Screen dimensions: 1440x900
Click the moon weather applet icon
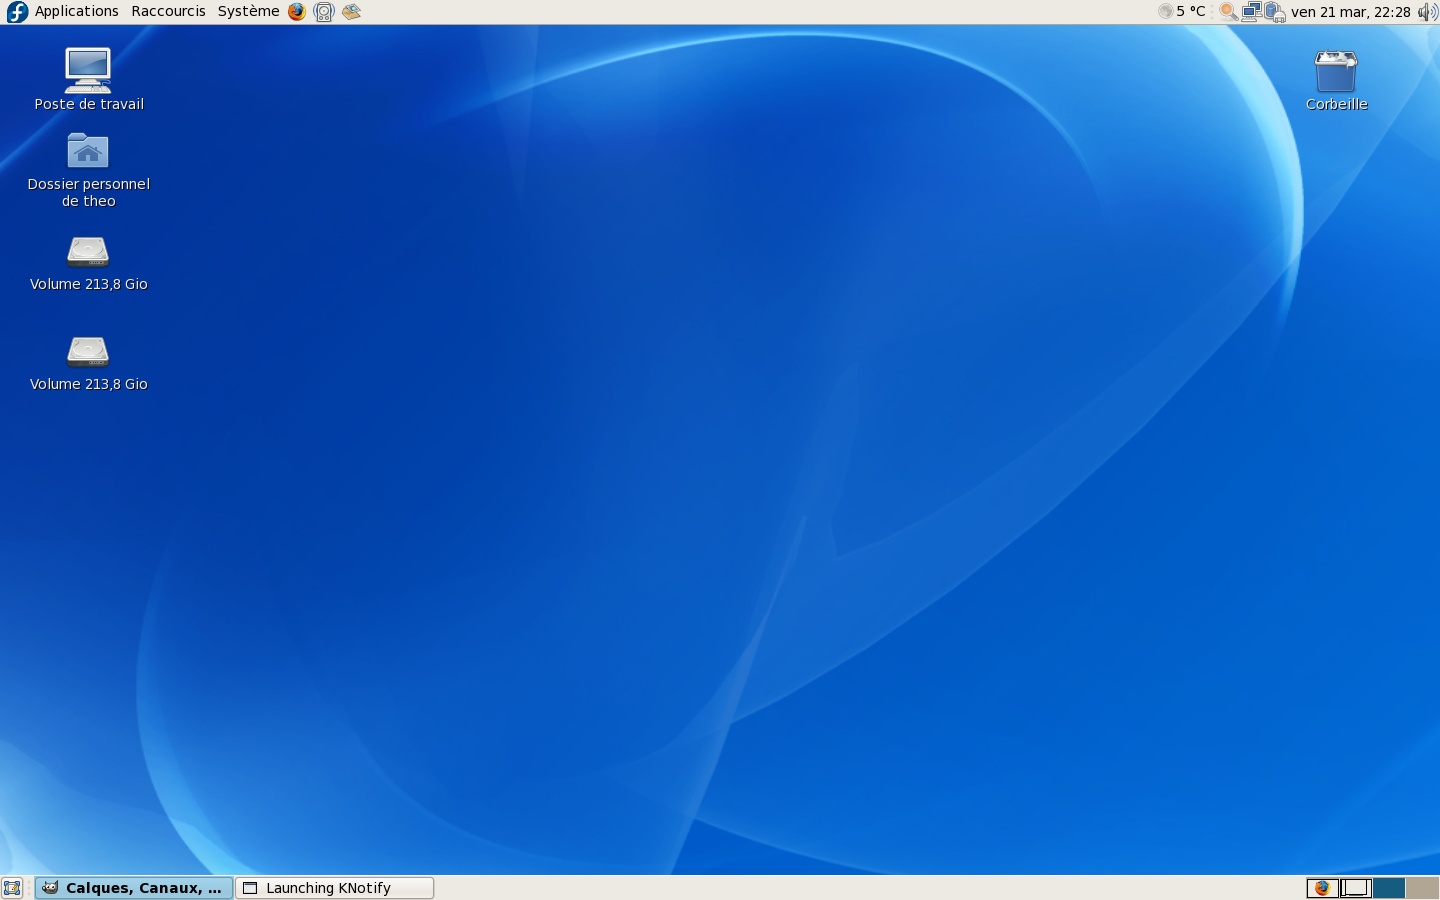tap(1165, 12)
